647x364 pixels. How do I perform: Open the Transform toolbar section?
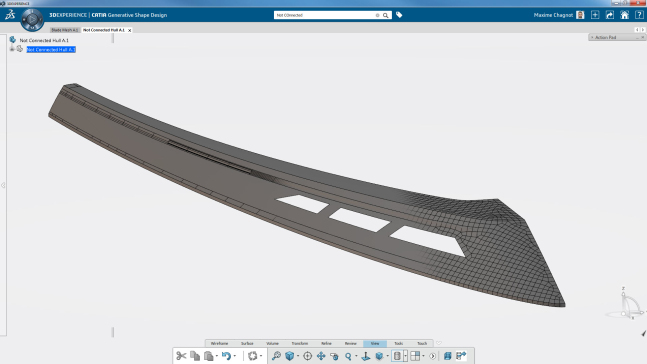click(x=300, y=343)
